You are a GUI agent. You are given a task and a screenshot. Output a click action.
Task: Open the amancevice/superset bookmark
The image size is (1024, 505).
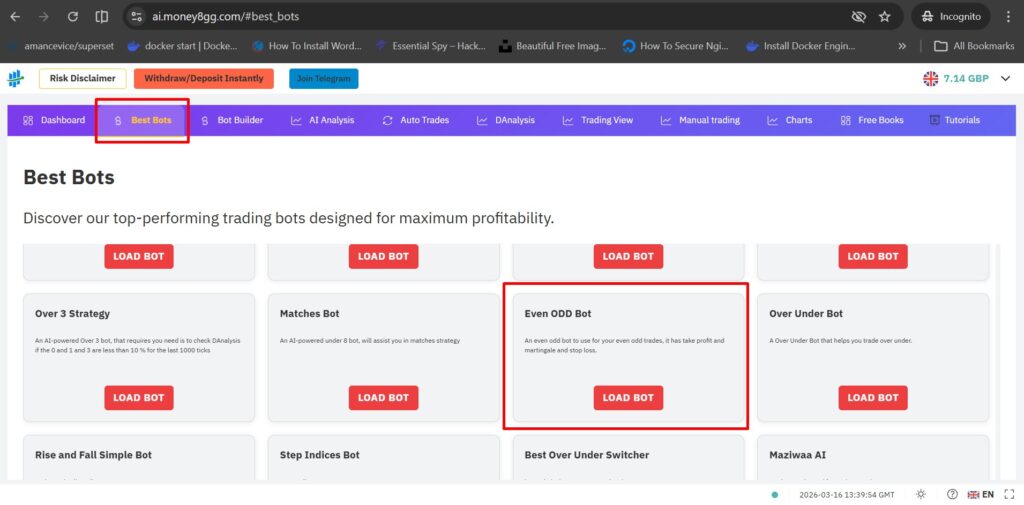63,46
